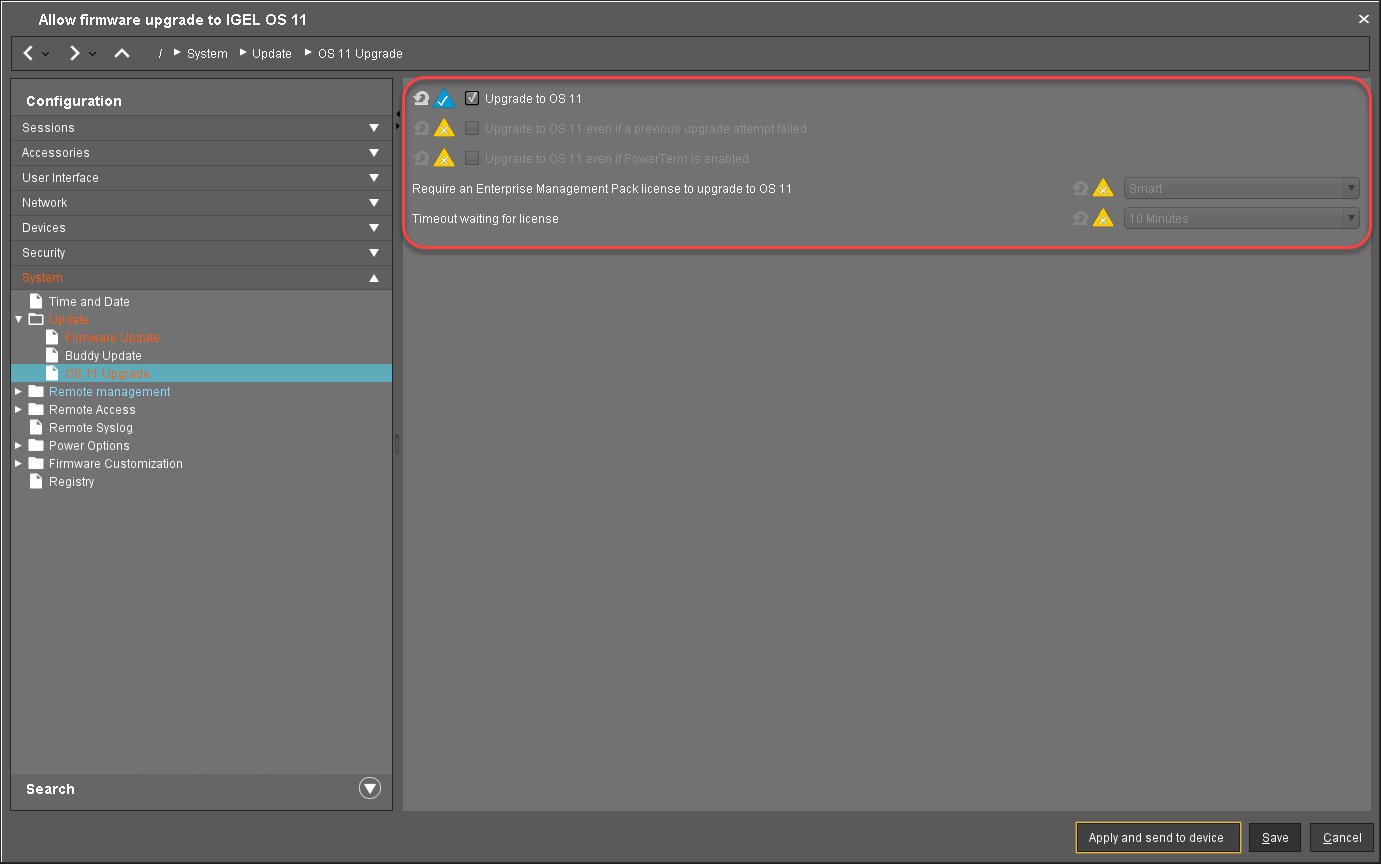Click the Save button

1275,838
